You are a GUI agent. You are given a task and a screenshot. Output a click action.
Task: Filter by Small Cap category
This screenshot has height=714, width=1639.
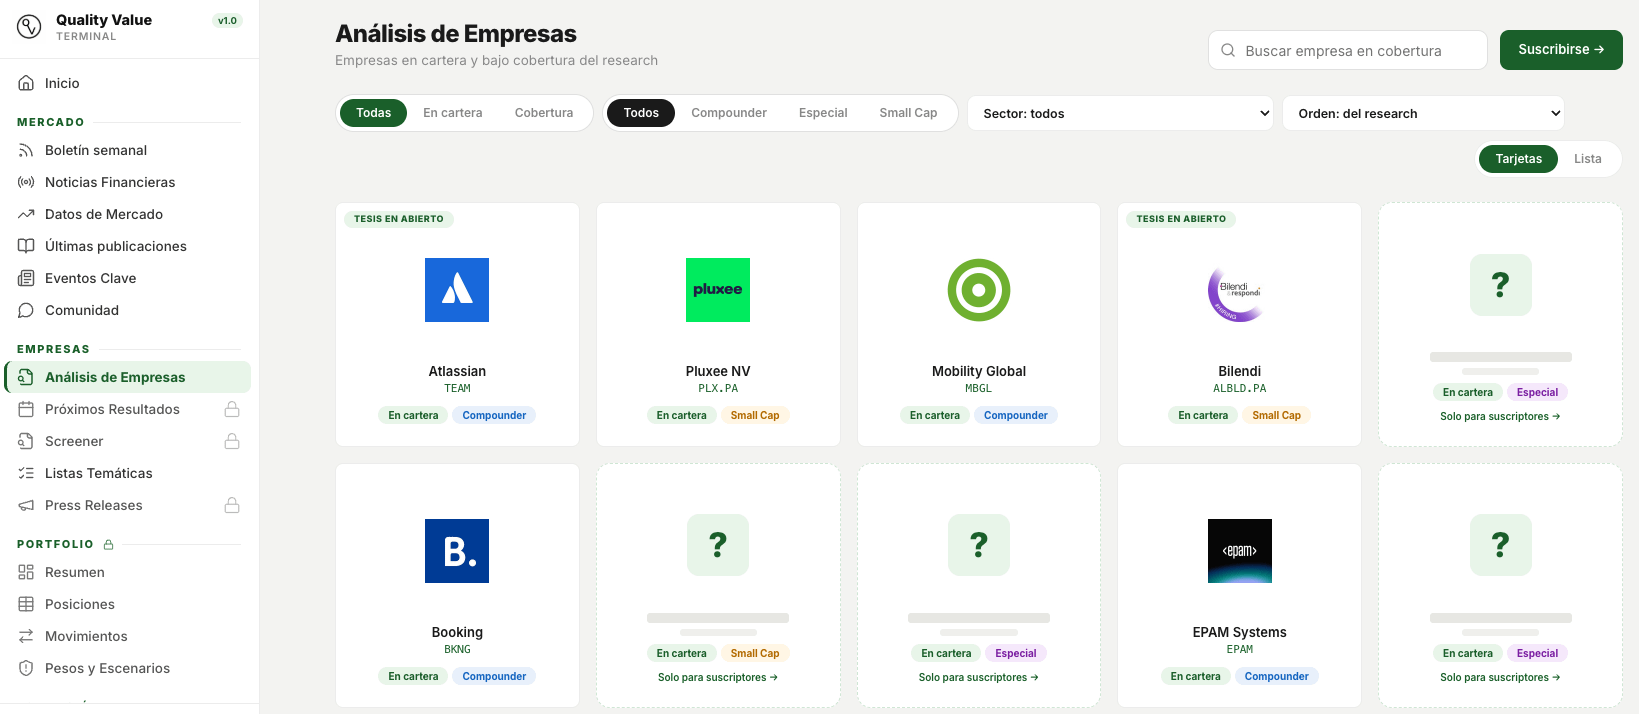pos(908,113)
